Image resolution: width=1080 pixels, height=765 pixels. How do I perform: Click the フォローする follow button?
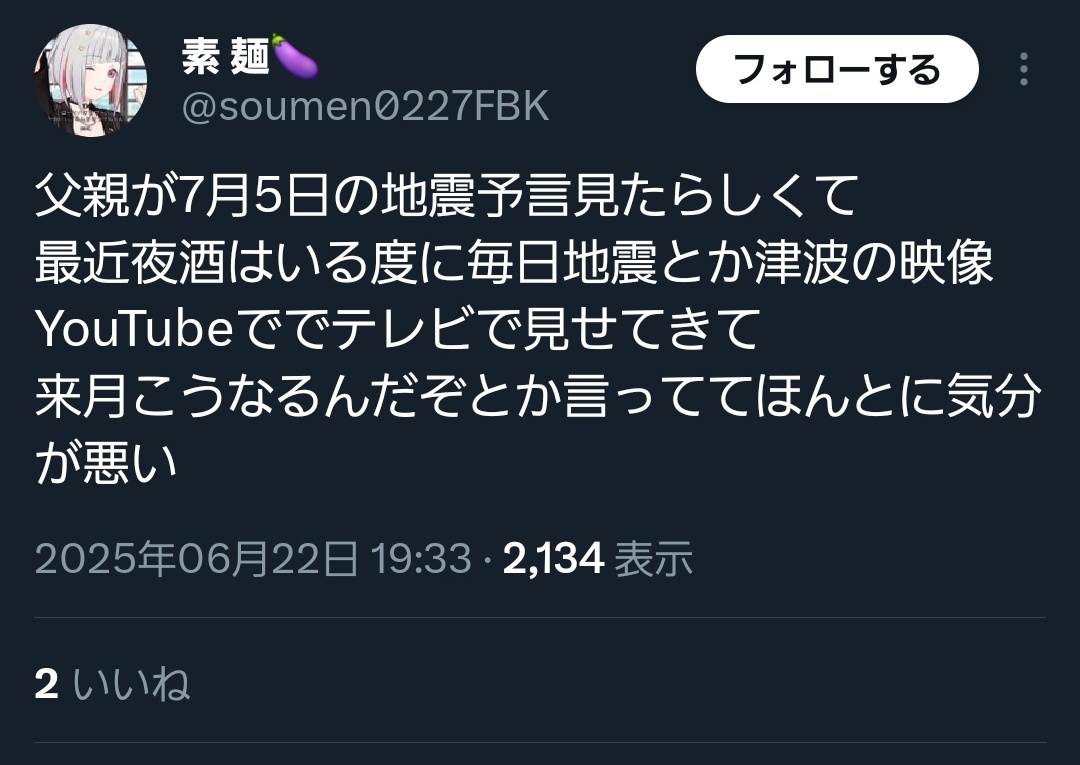tap(837, 69)
